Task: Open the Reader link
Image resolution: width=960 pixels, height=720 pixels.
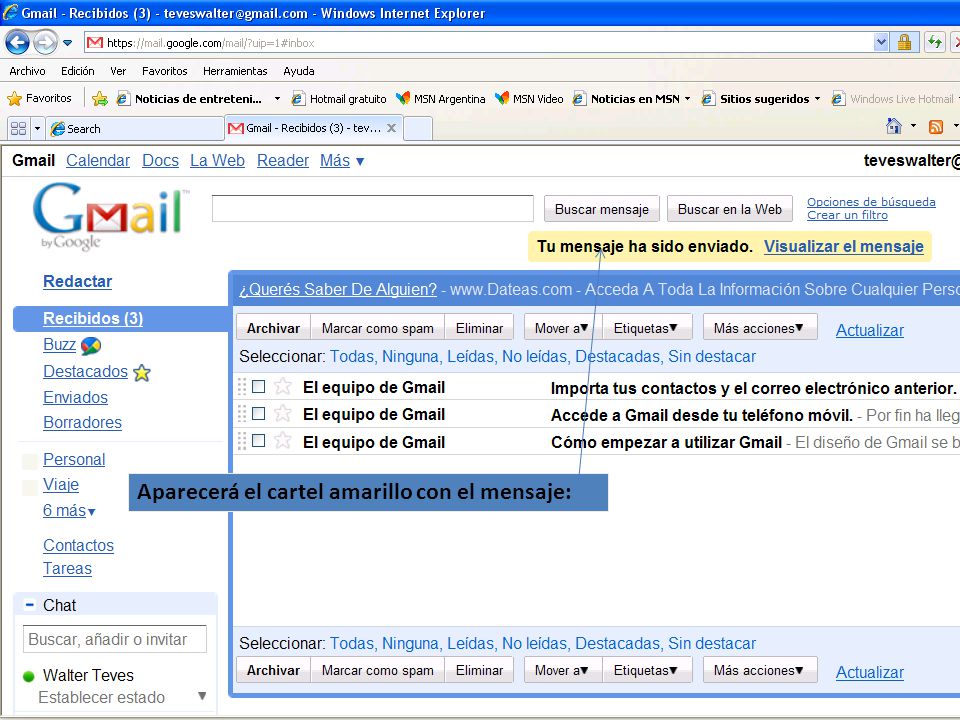Action: click(x=283, y=160)
